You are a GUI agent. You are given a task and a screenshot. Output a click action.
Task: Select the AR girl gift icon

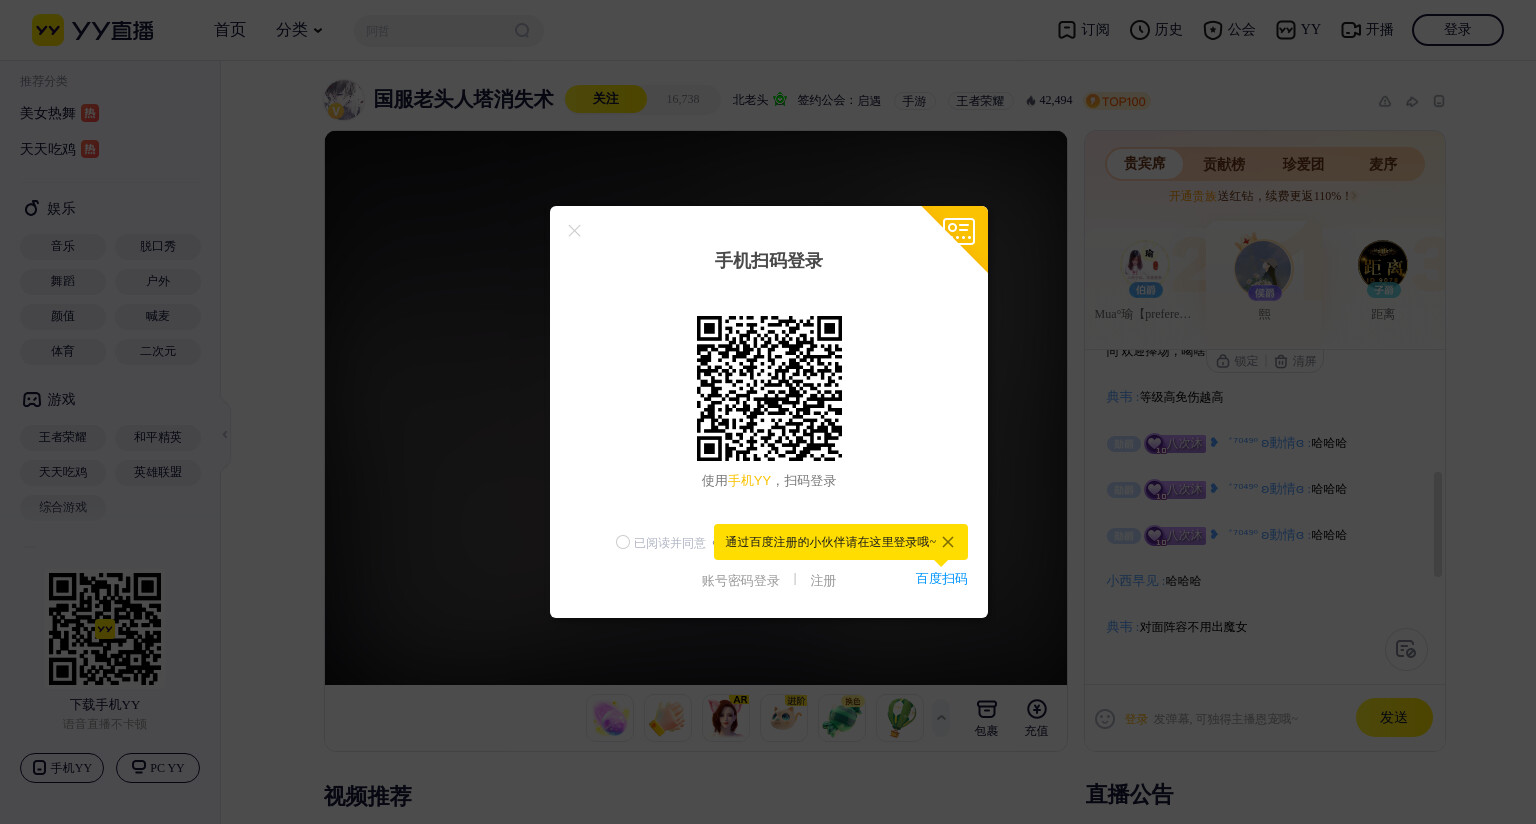[726, 718]
